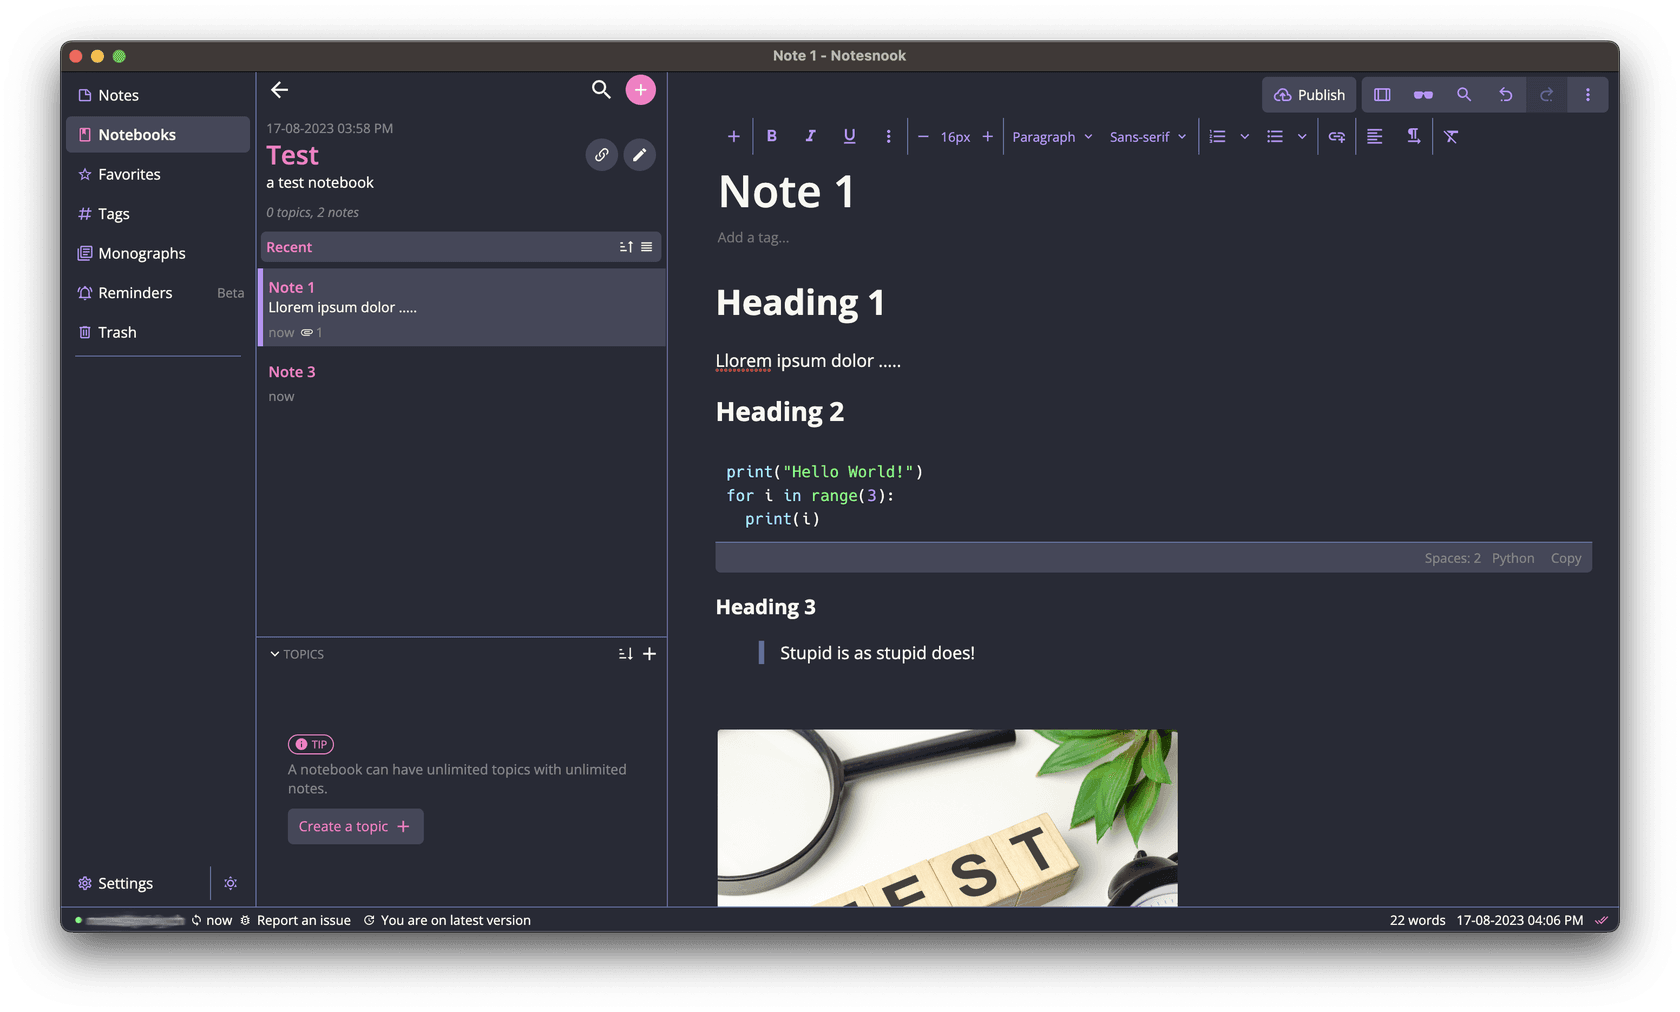
Task: Open the editor's more options menu
Action: [x=1588, y=95]
